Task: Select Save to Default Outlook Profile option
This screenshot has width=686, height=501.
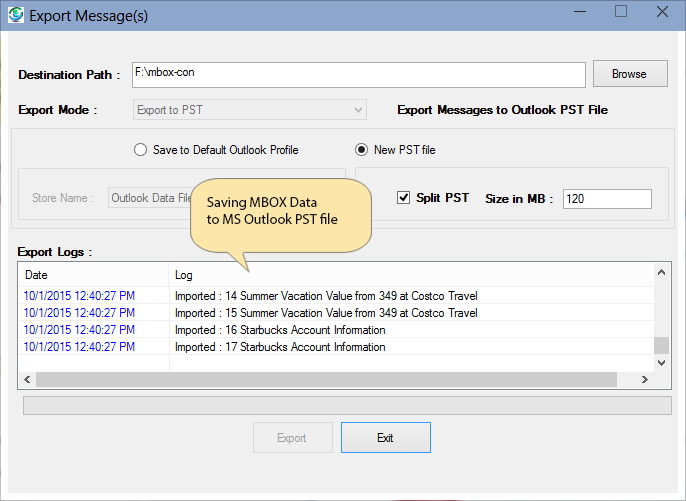Action: [x=141, y=150]
